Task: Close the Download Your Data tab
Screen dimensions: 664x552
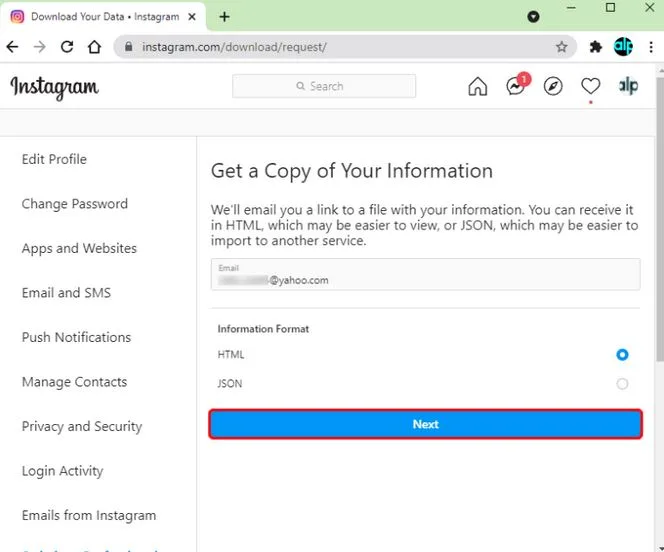Action: click(x=192, y=17)
